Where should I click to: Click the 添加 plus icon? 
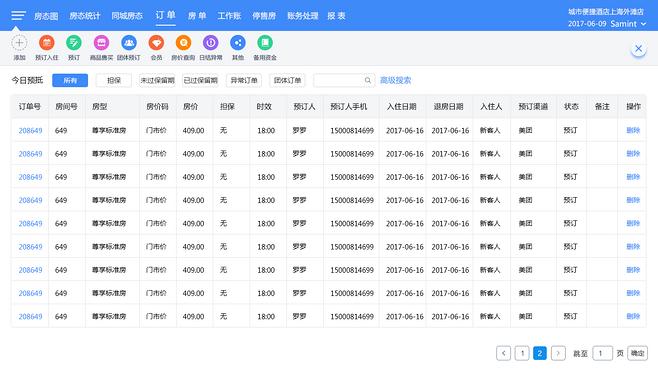[x=19, y=43]
